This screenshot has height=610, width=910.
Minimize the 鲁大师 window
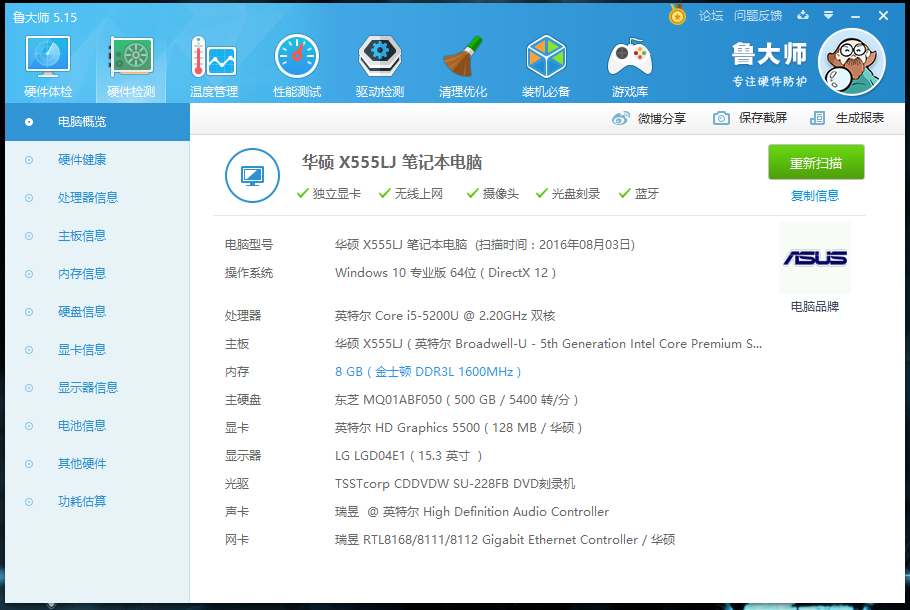(855, 16)
